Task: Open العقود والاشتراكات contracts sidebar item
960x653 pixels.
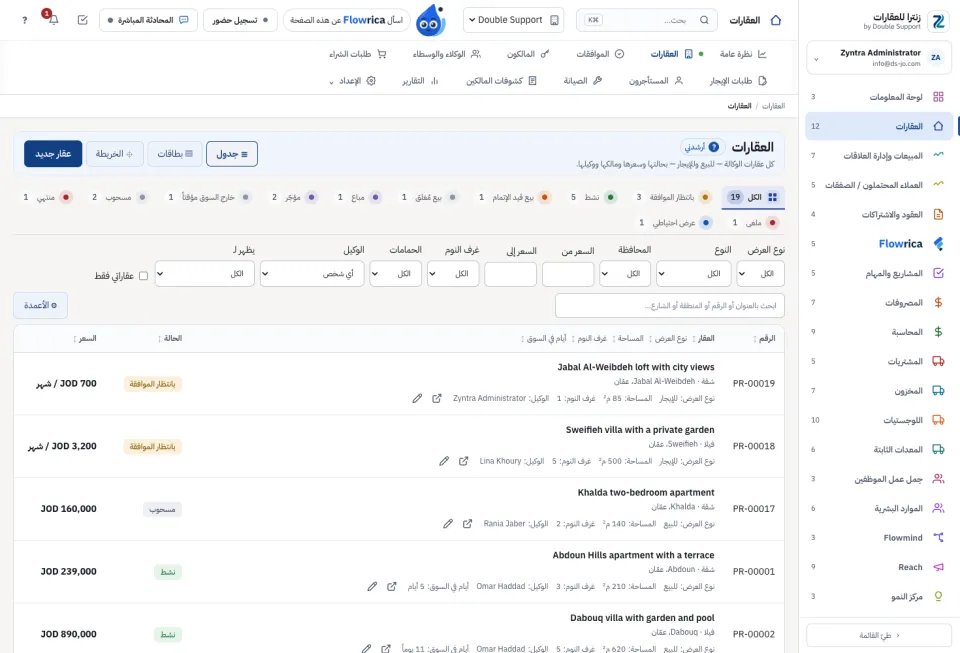Action: pos(879,214)
